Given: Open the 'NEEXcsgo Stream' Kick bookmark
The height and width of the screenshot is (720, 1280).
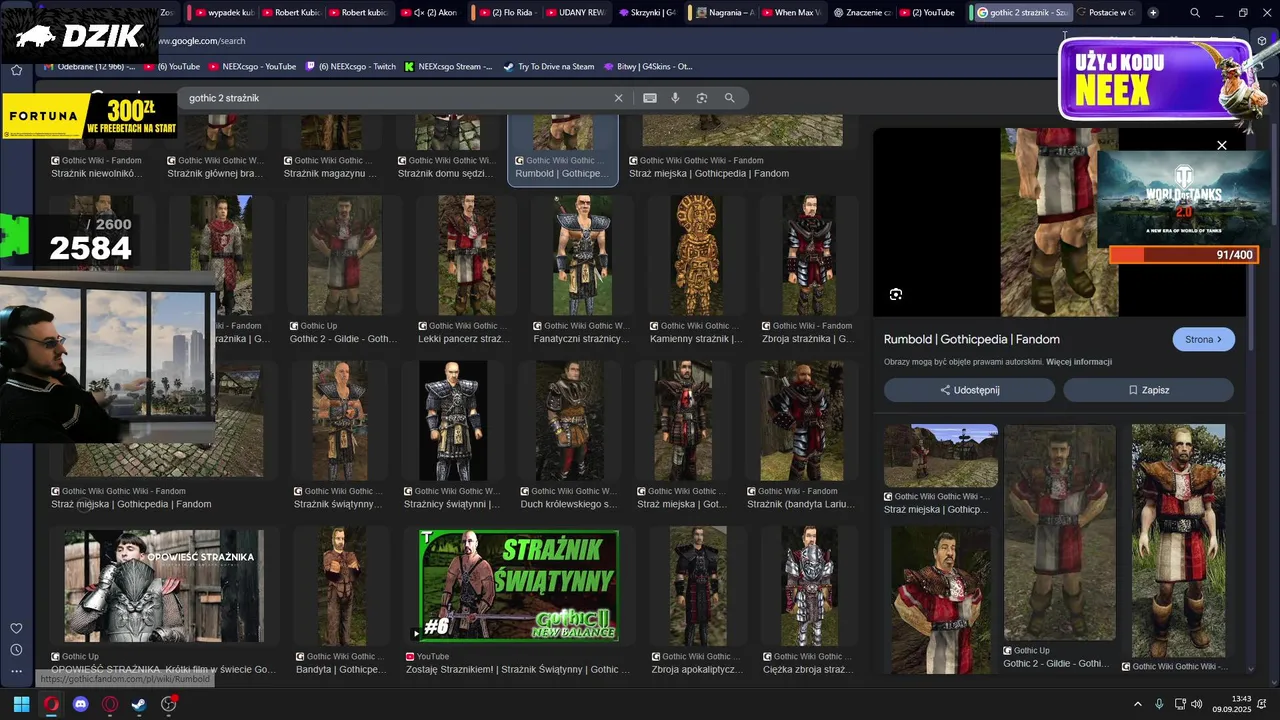Looking at the screenshot, I should pos(448,67).
